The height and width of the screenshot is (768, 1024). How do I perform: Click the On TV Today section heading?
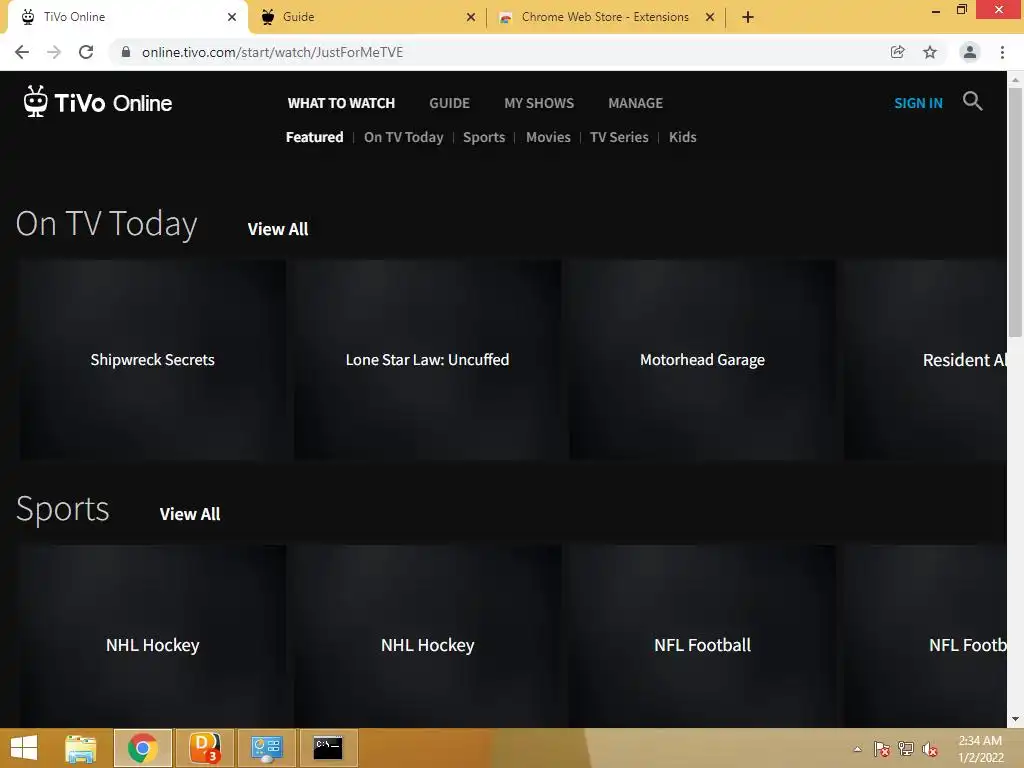coord(106,224)
